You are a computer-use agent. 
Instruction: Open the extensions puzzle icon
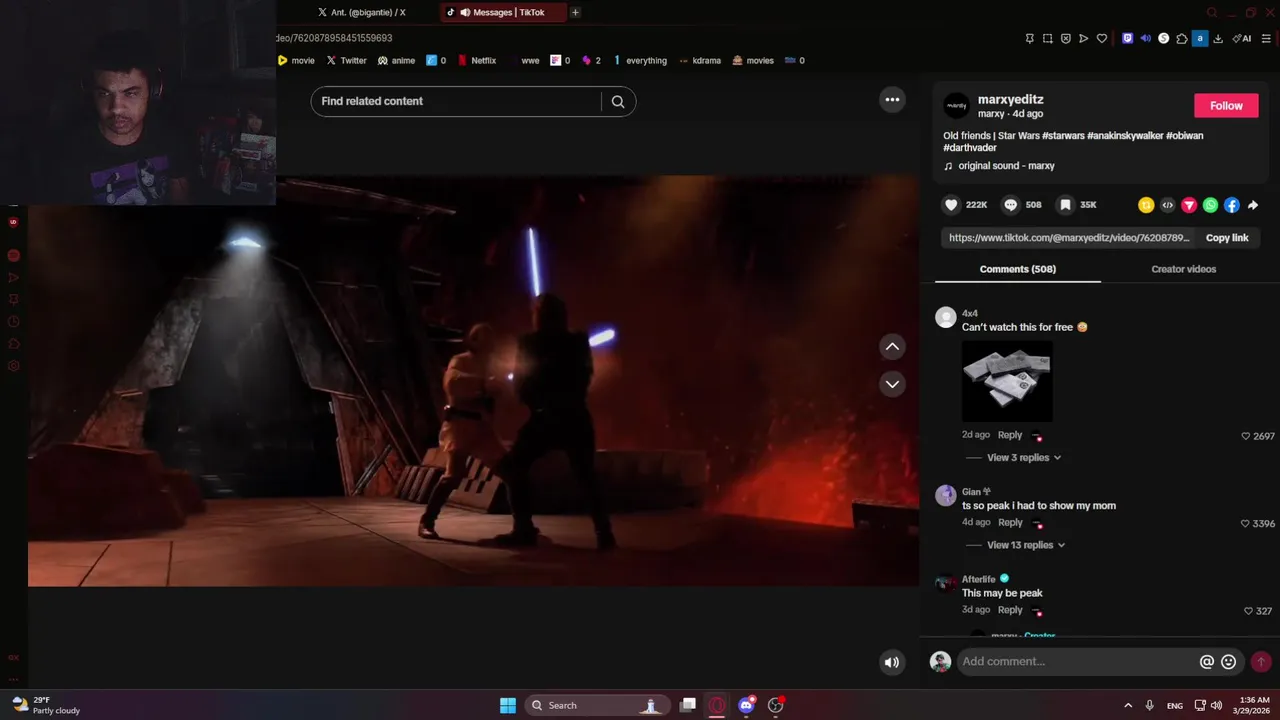click(1181, 38)
